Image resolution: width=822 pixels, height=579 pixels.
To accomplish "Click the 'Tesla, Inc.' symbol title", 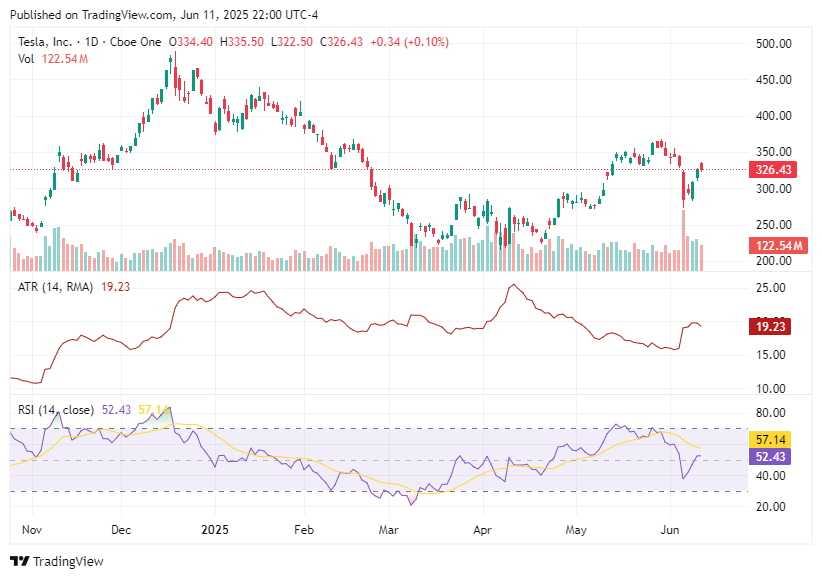I will tap(45, 42).
